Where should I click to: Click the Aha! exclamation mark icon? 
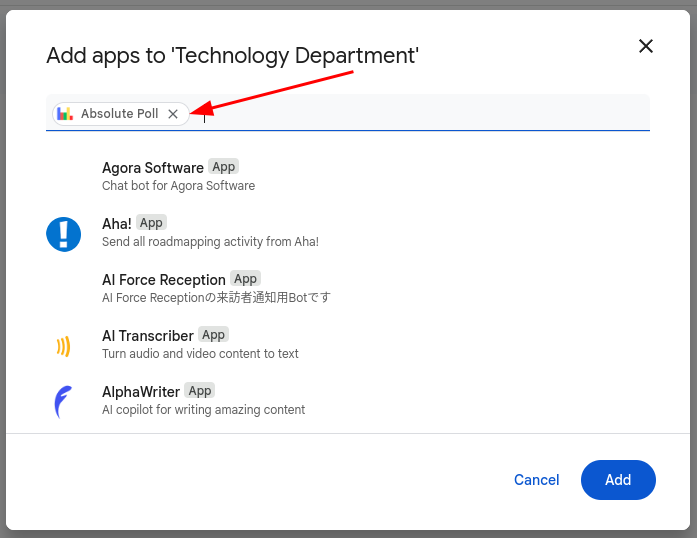coord(64,234)
